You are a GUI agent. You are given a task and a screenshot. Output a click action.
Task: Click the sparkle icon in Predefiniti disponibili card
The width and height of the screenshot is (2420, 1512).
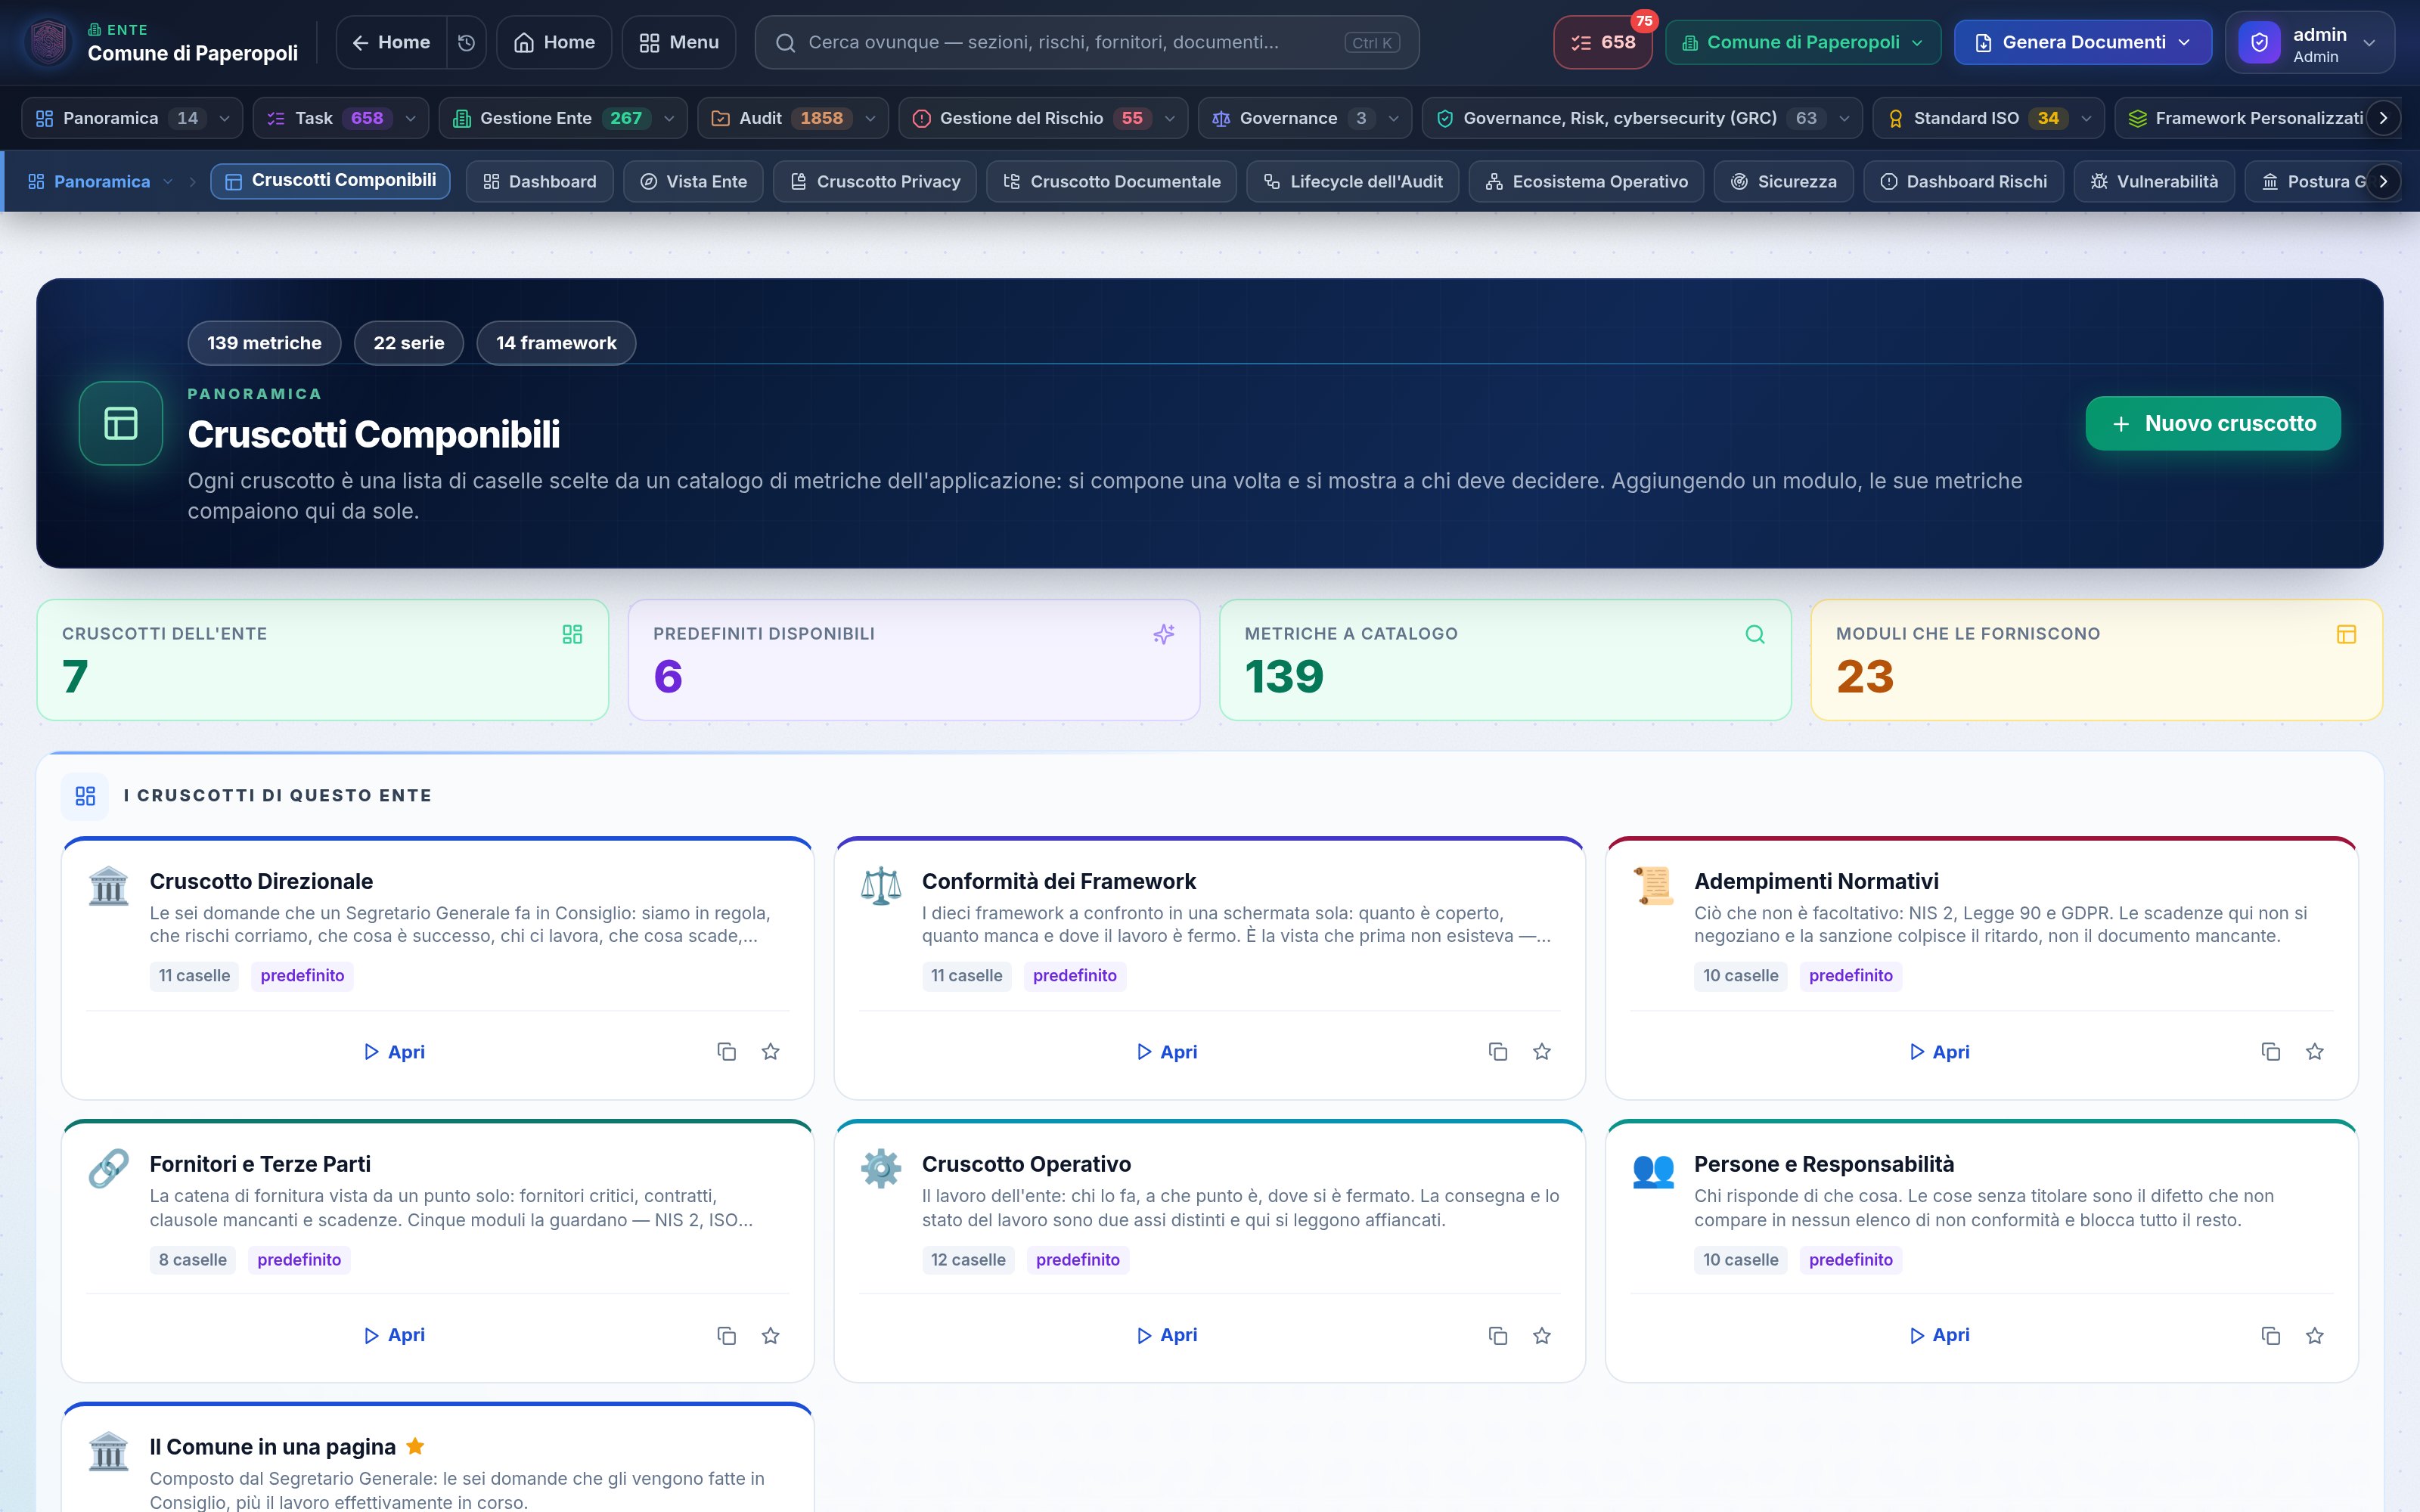point(1163,634)
